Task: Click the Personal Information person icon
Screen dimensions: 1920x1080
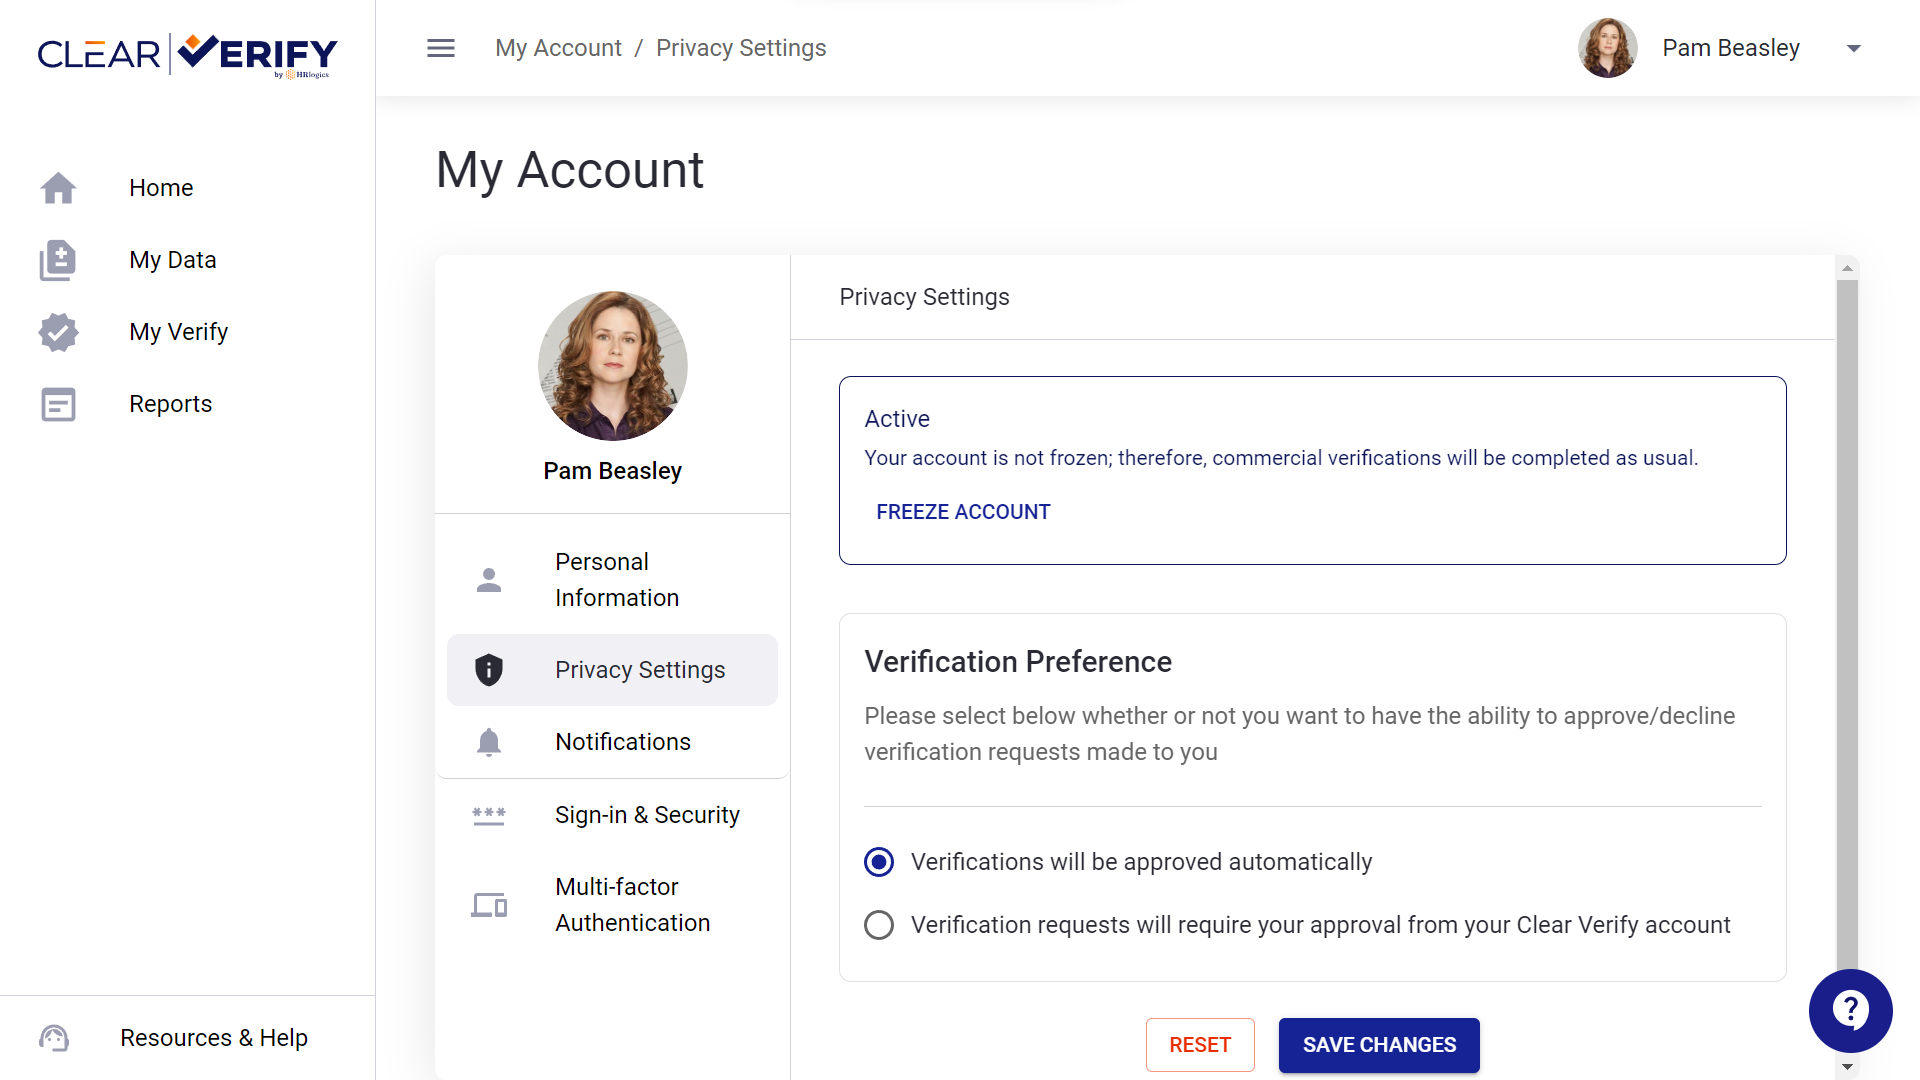Action: coord(489,580)
